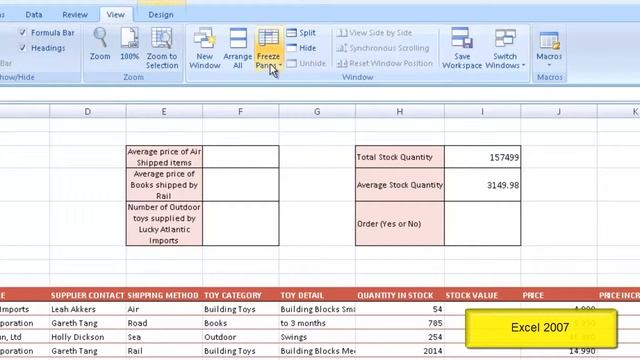Click QUANTITY IN STOCK column header
Image resolution: width=640 pixels, height=360 pixels.
coord(400,295)
